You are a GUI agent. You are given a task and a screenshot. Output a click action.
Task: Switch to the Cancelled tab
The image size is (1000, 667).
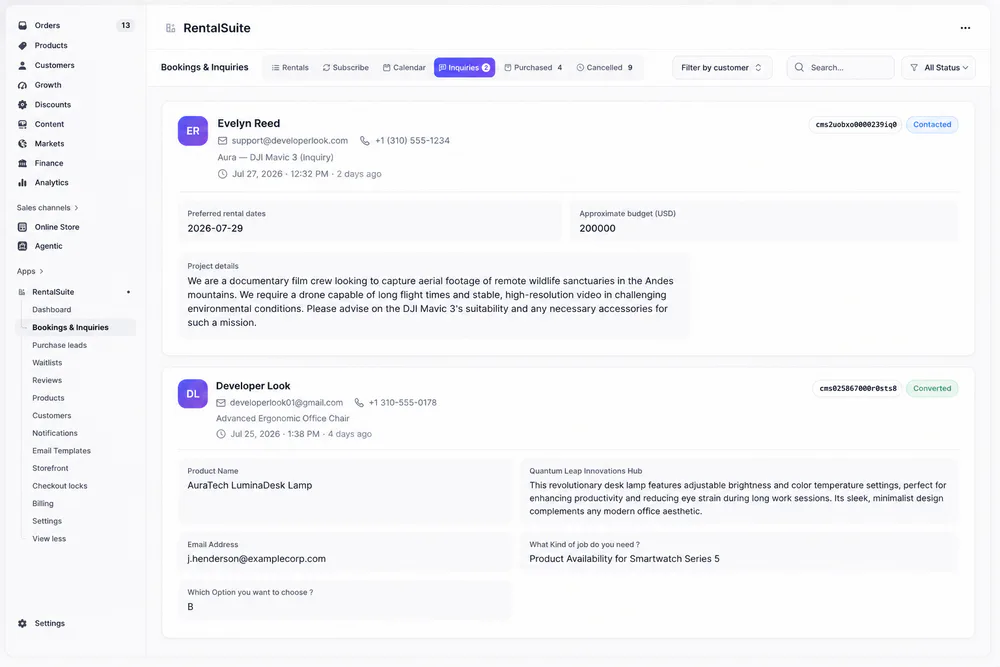pos(605,68)
